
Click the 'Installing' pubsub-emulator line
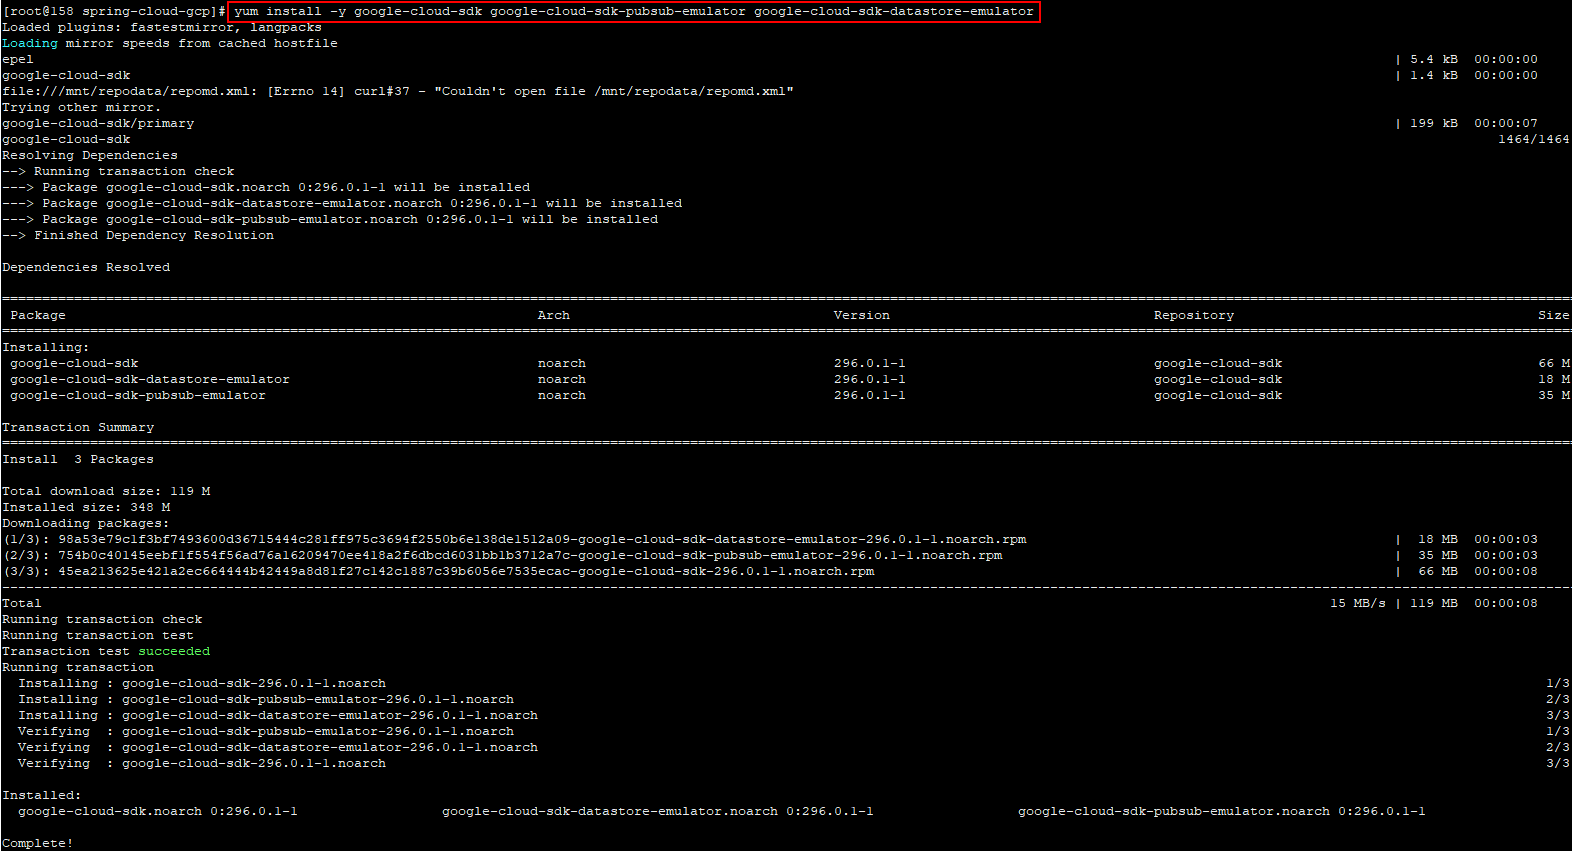pyautogui.click(x=266, y=700)
